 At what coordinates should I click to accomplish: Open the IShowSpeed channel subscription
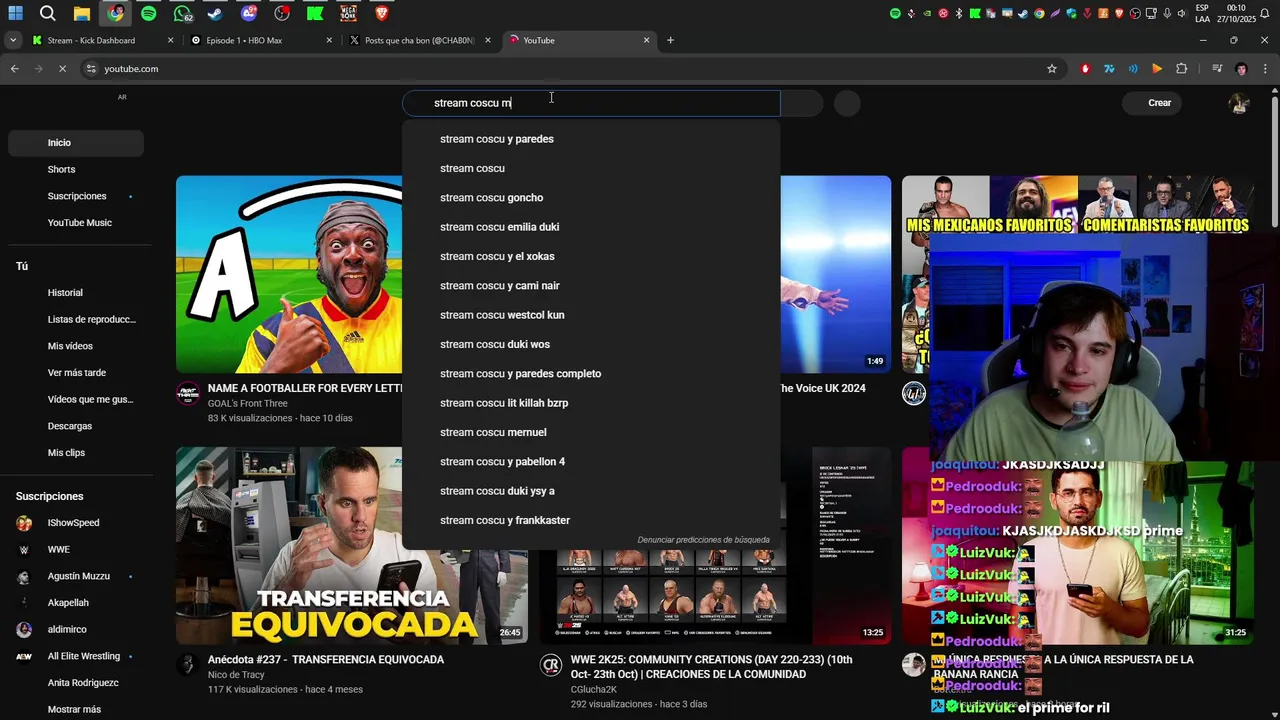point(76,523)
